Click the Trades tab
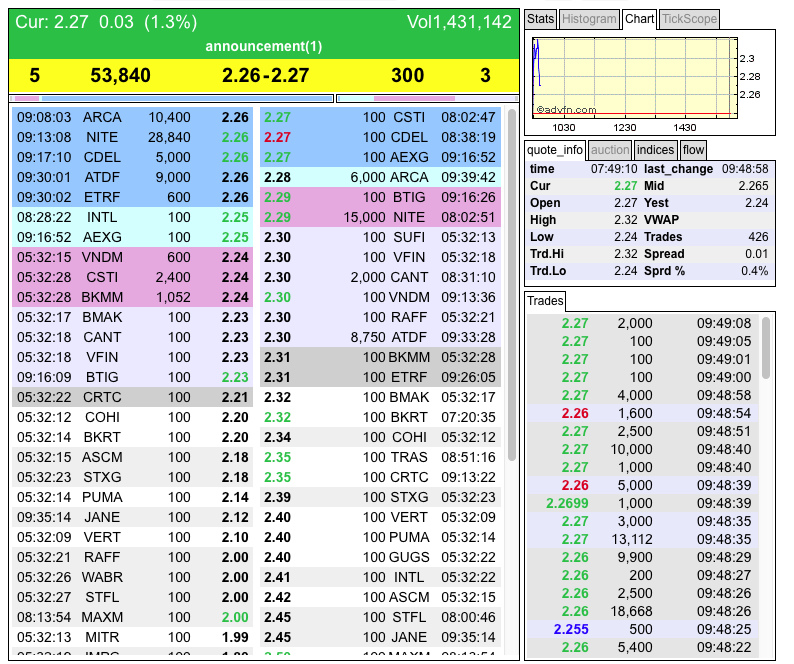The image size is (794, 664). pyautogui.click(x=546, y=300)
